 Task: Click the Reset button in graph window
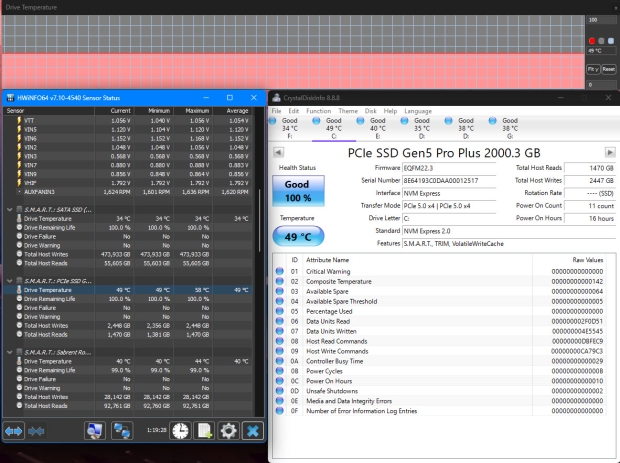609,69
